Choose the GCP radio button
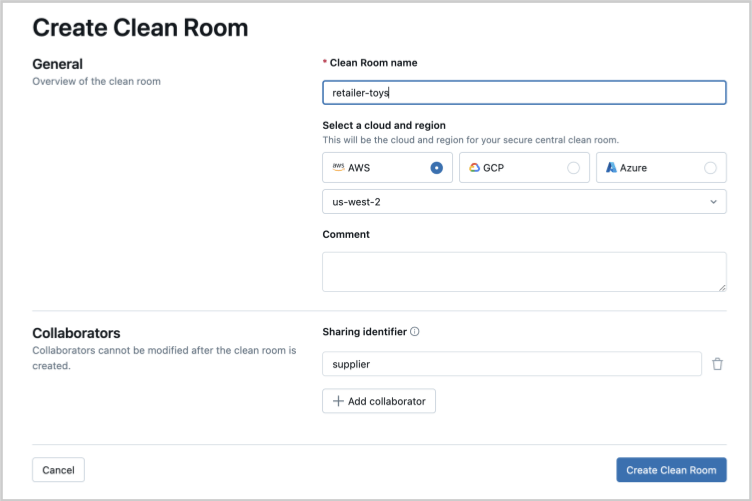Viewport: 752px width, 501px height. coord(573,168)
